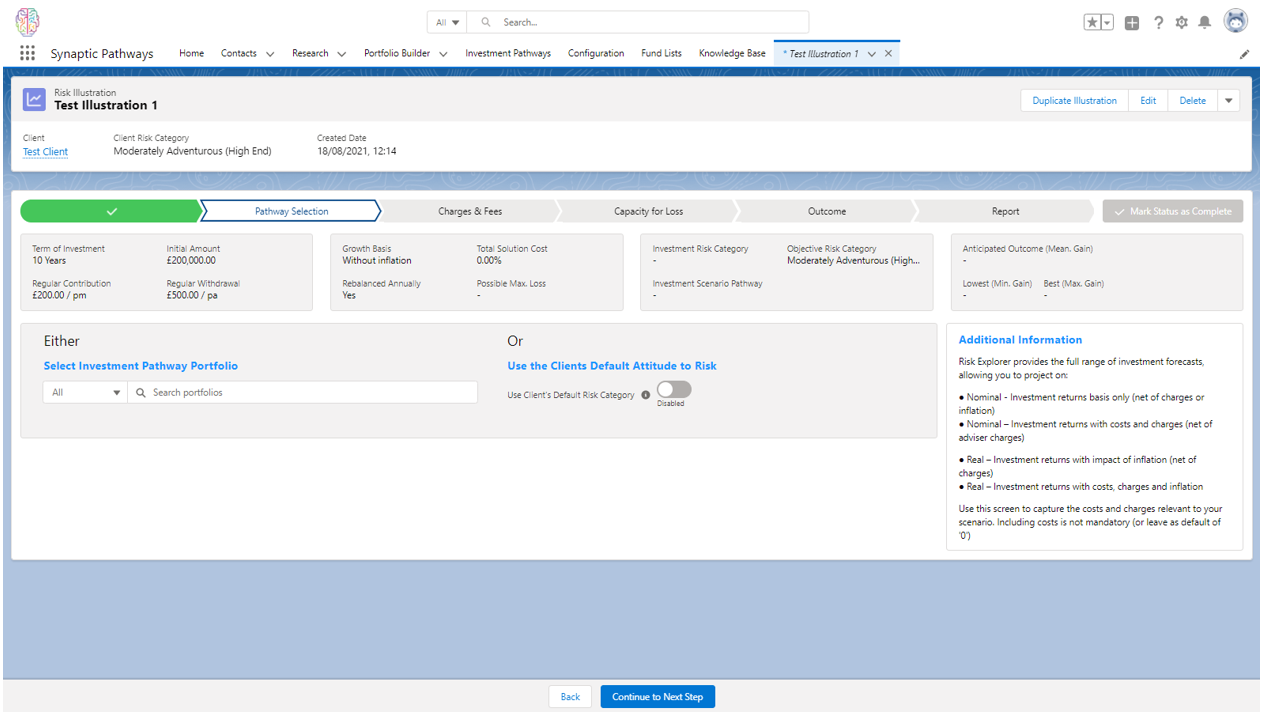
Task: Click Continue to Next Step button
Action: tap(658, 697)
